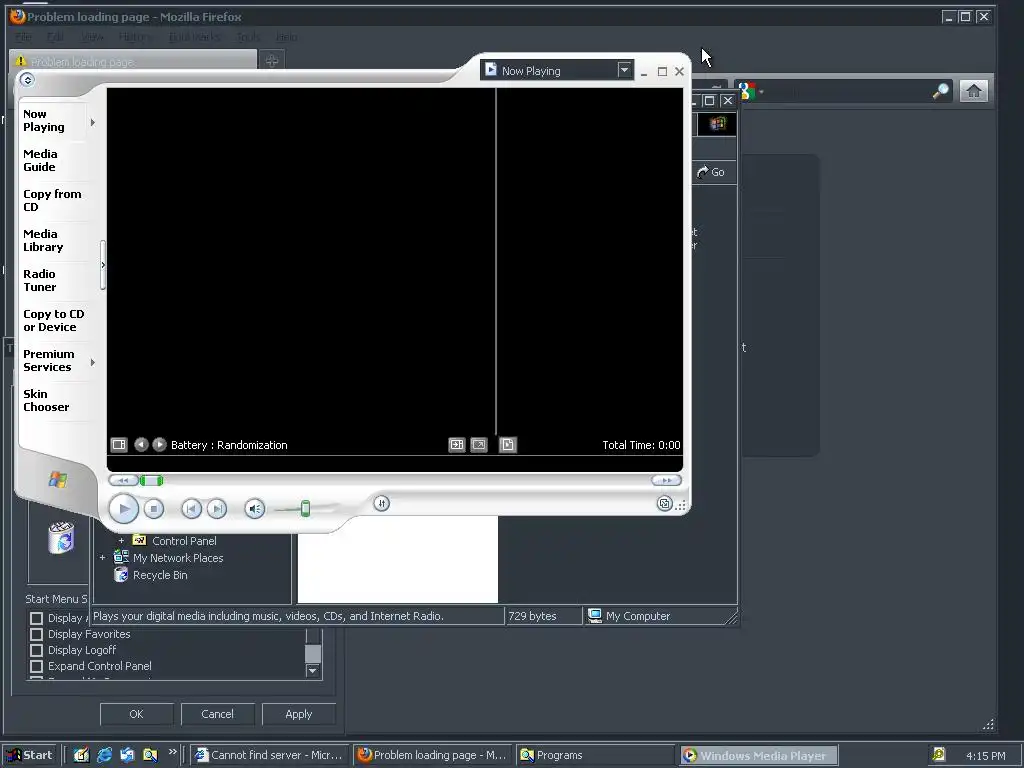The image size is (1024, 768).
Task: Skip to previous track
Action: 191,509
